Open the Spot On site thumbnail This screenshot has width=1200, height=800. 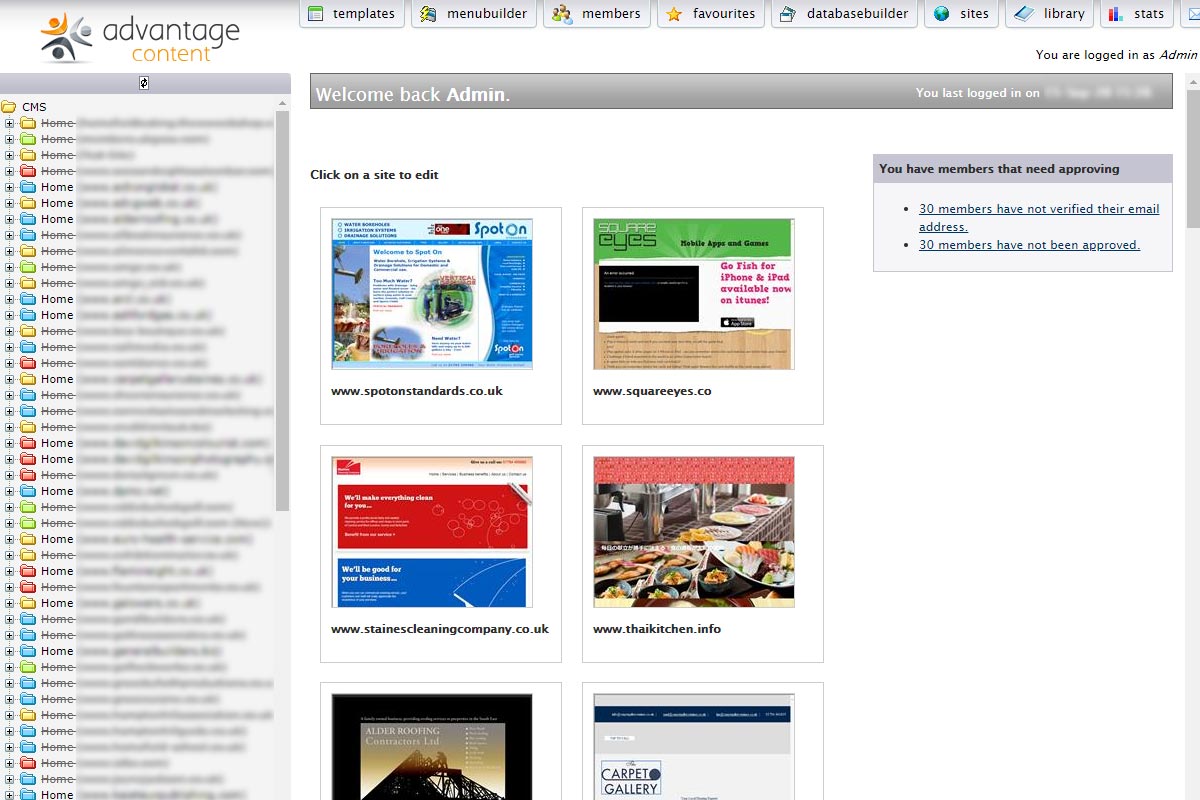(x=432, y=294)
